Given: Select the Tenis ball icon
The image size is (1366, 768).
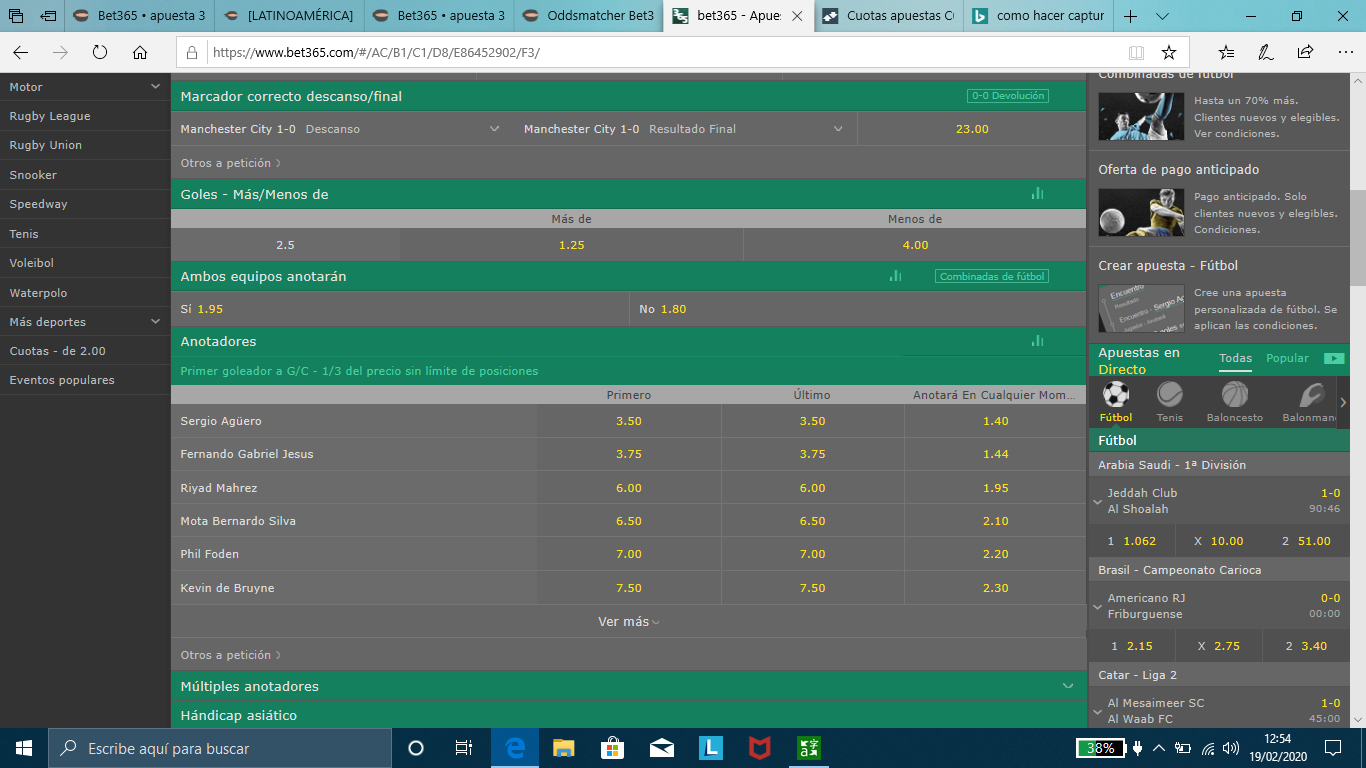Looking at the screenshot, I should coord(1169,394).
